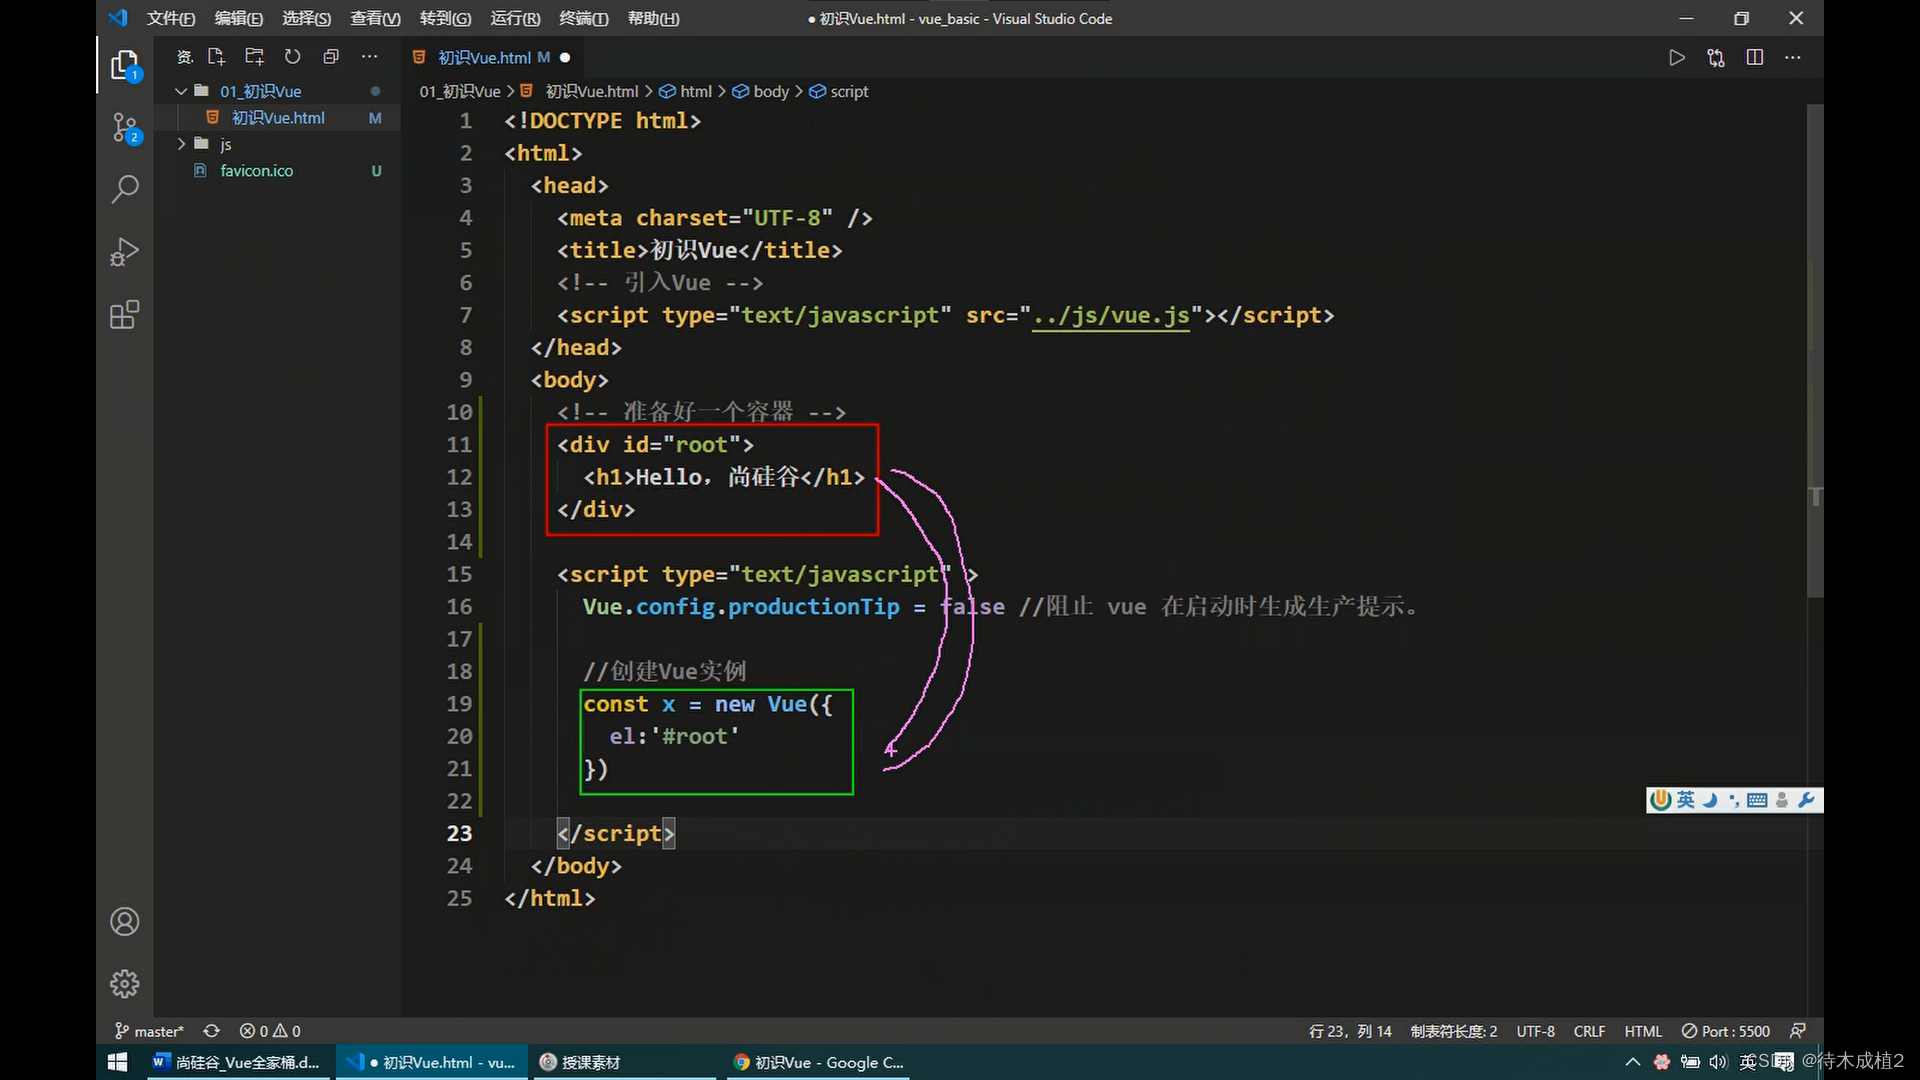Open the Source Control view
1920x1080 pixels.
point(125,128)
